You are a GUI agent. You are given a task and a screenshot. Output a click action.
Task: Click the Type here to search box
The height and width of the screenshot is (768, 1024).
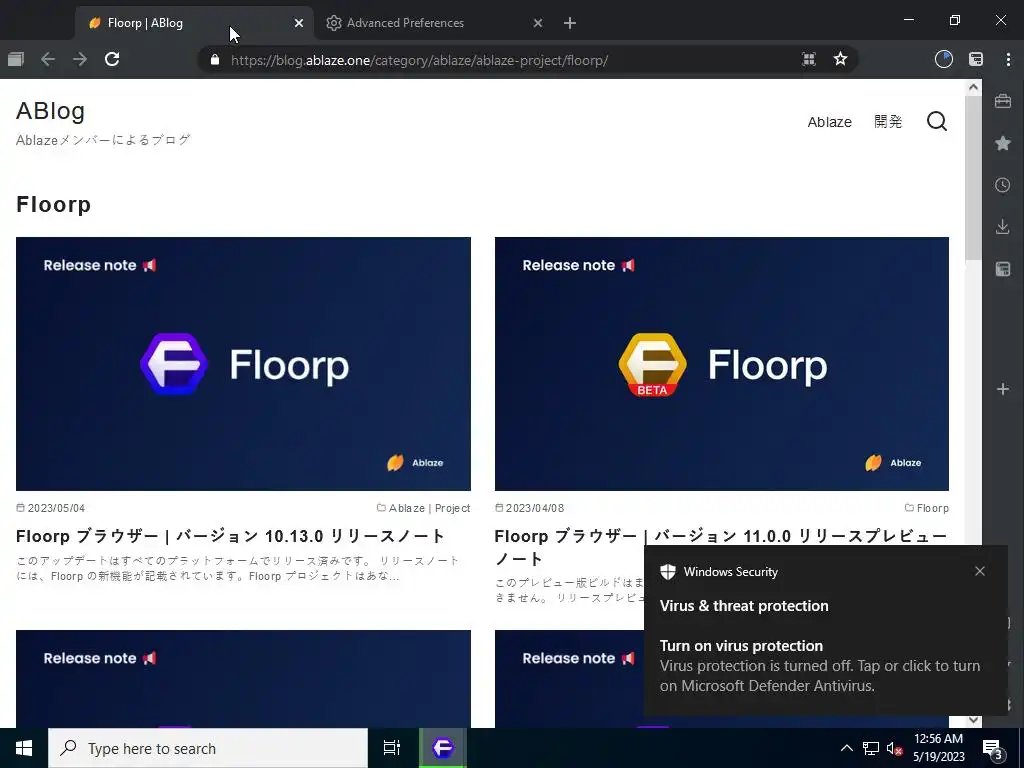208,748
